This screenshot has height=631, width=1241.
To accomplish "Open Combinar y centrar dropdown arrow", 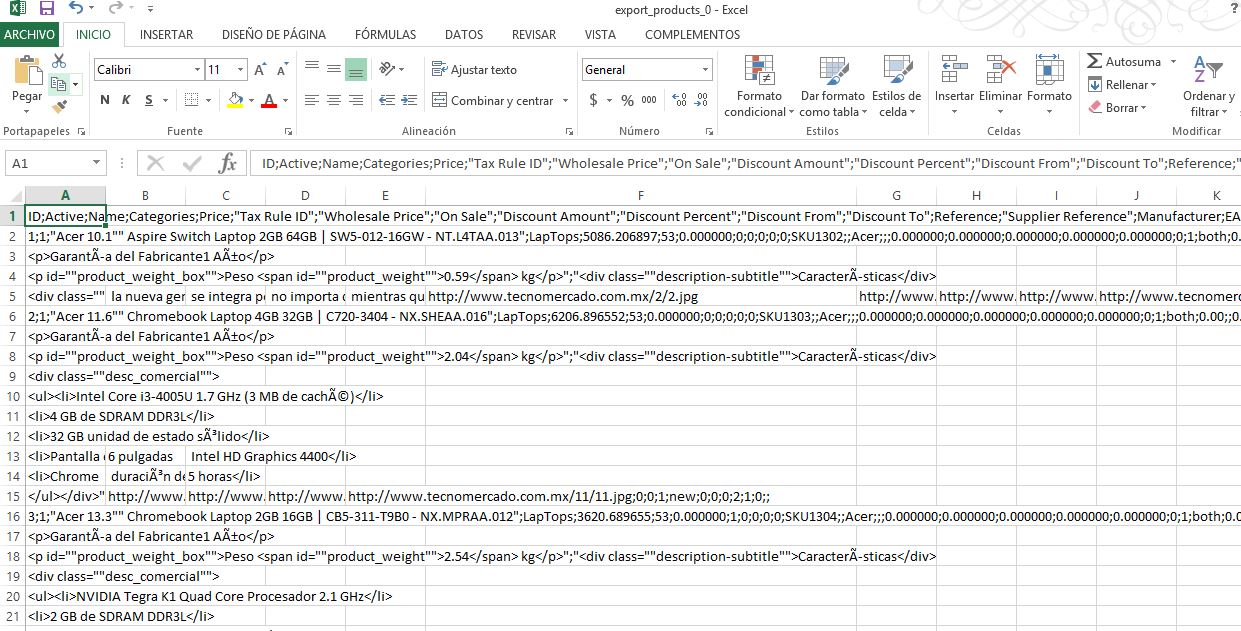I will (565, 100).
